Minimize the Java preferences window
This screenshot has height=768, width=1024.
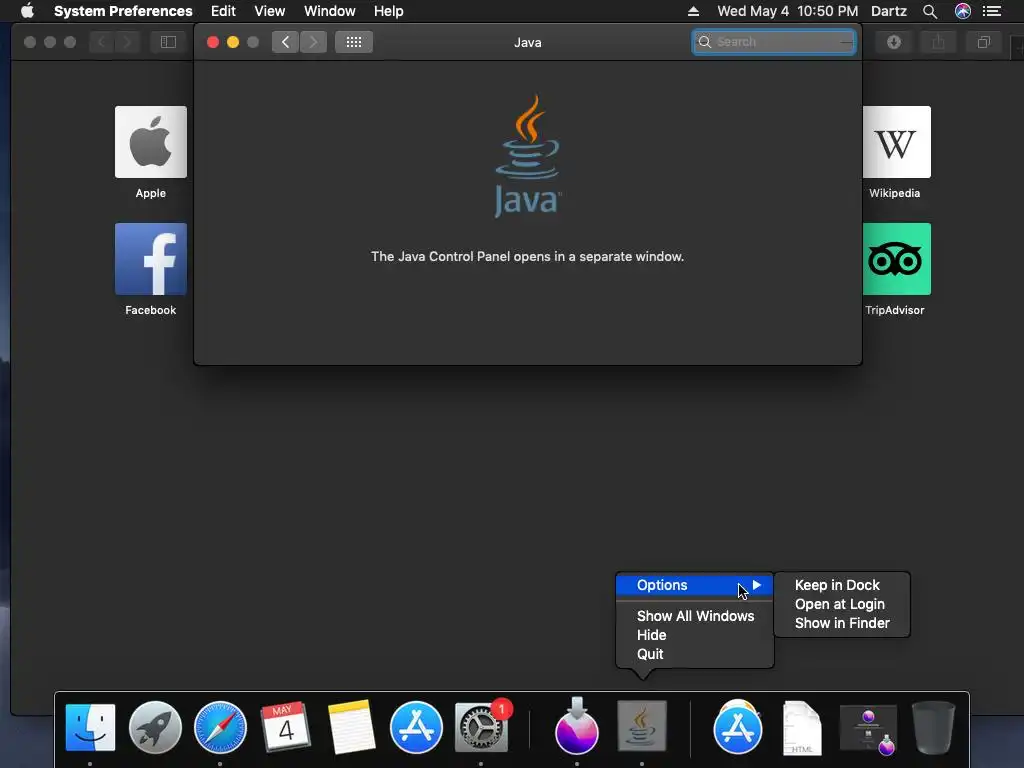pos(232,42)
